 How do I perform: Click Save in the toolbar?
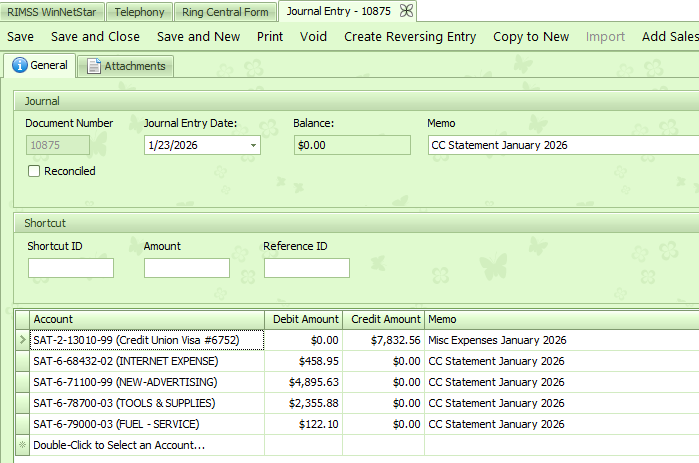point(21,37)
